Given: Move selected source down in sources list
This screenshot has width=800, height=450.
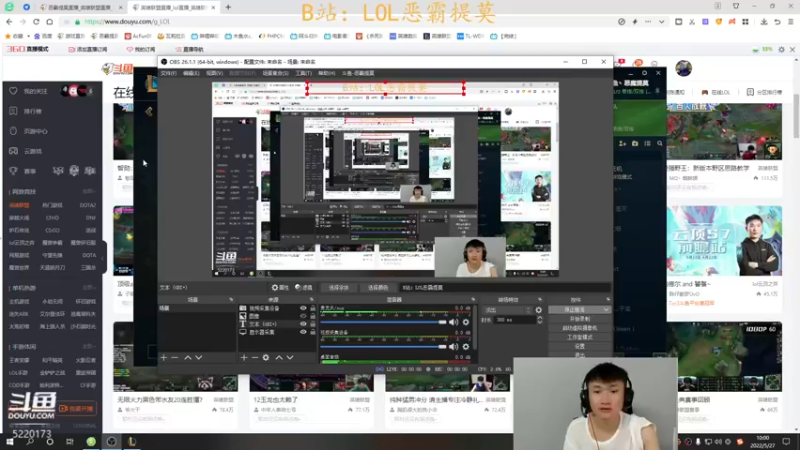Looking at the screenshot, I should (290, 358).
